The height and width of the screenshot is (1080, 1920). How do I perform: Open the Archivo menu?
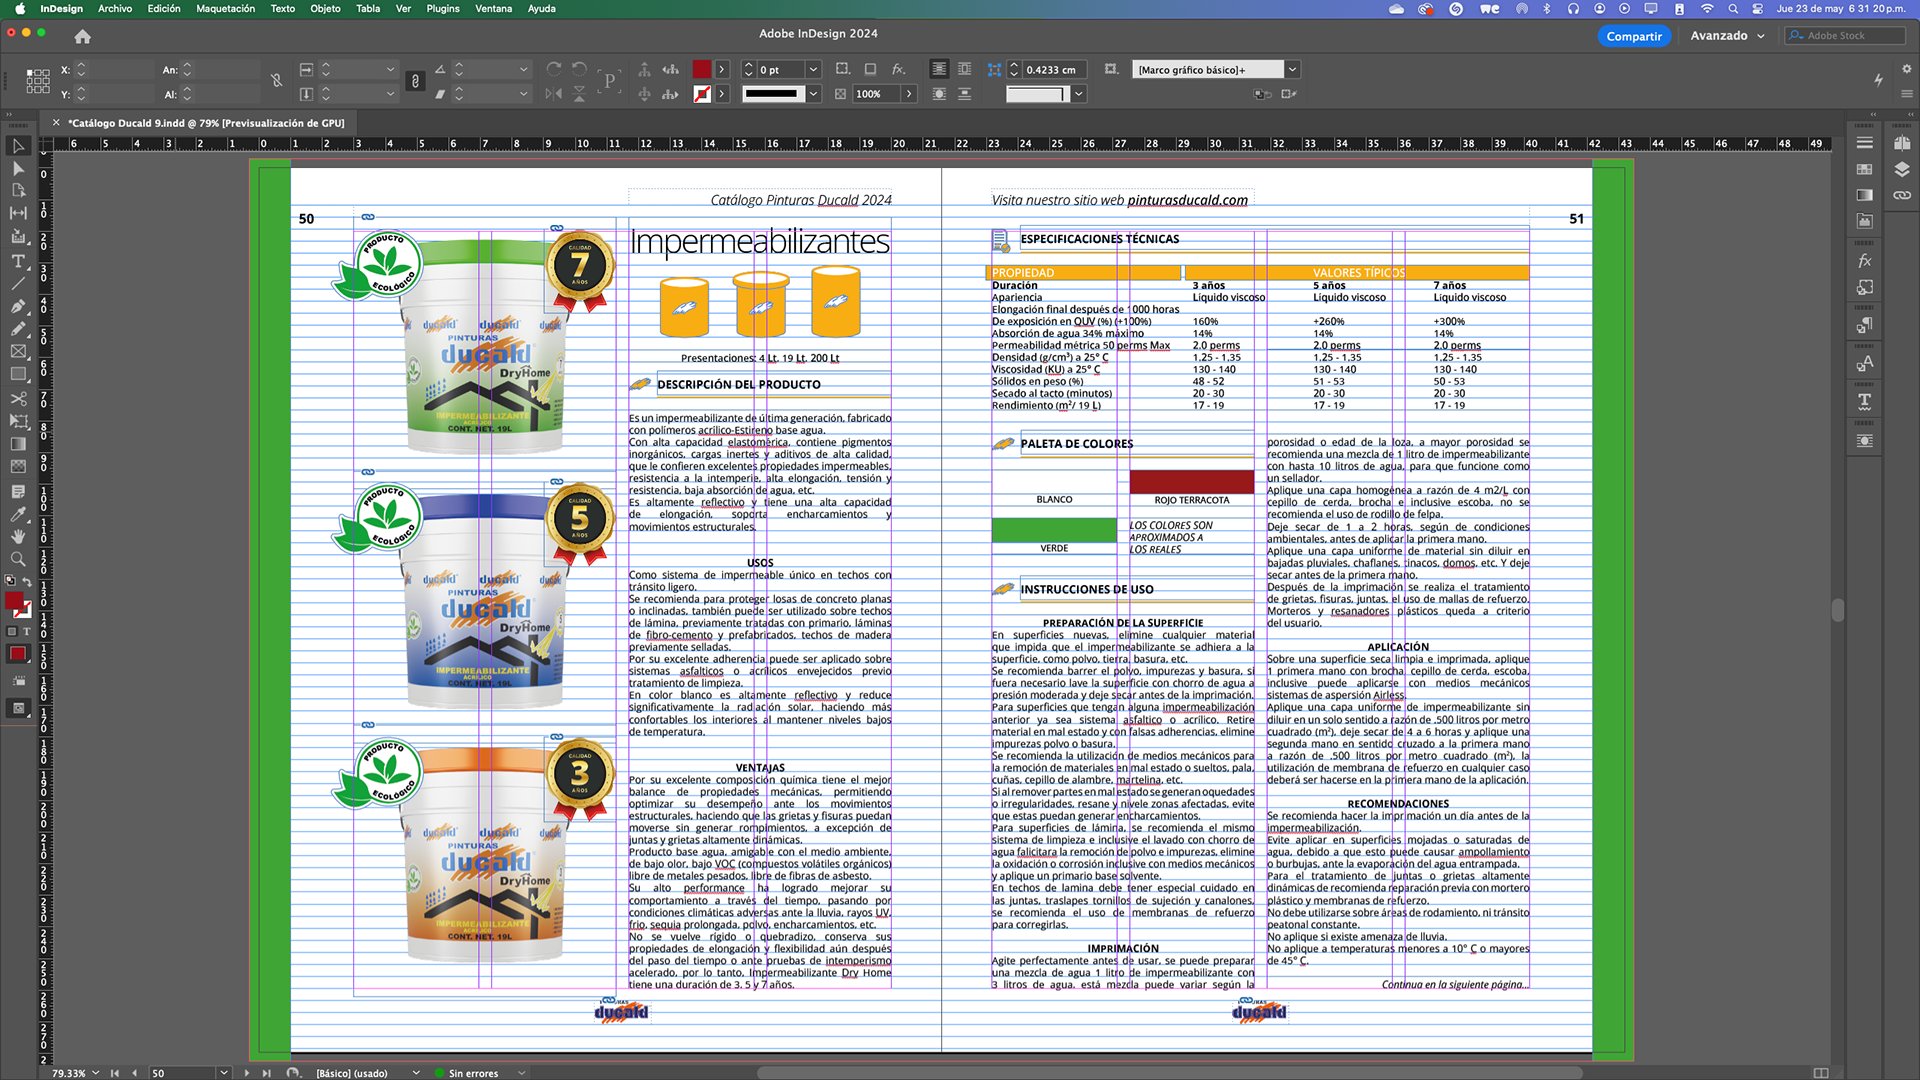(115, 8)
